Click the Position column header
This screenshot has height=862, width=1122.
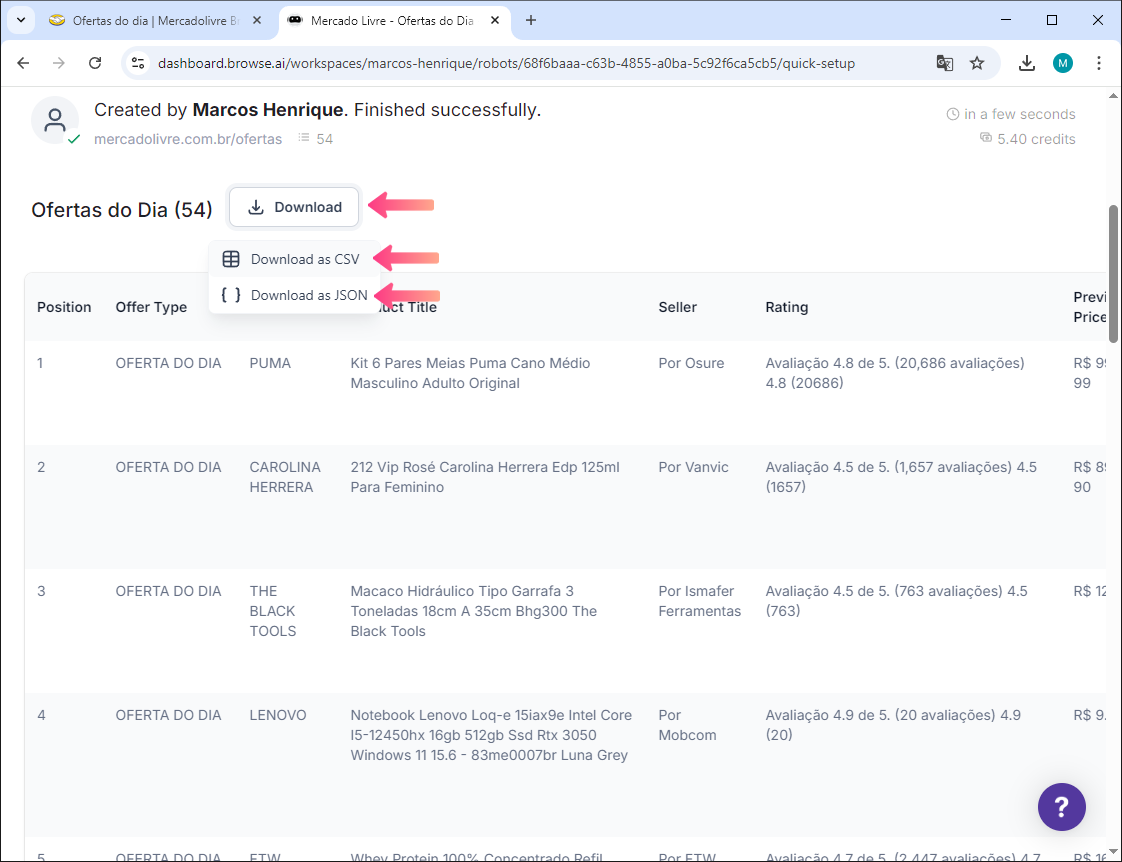coord(64,307)
